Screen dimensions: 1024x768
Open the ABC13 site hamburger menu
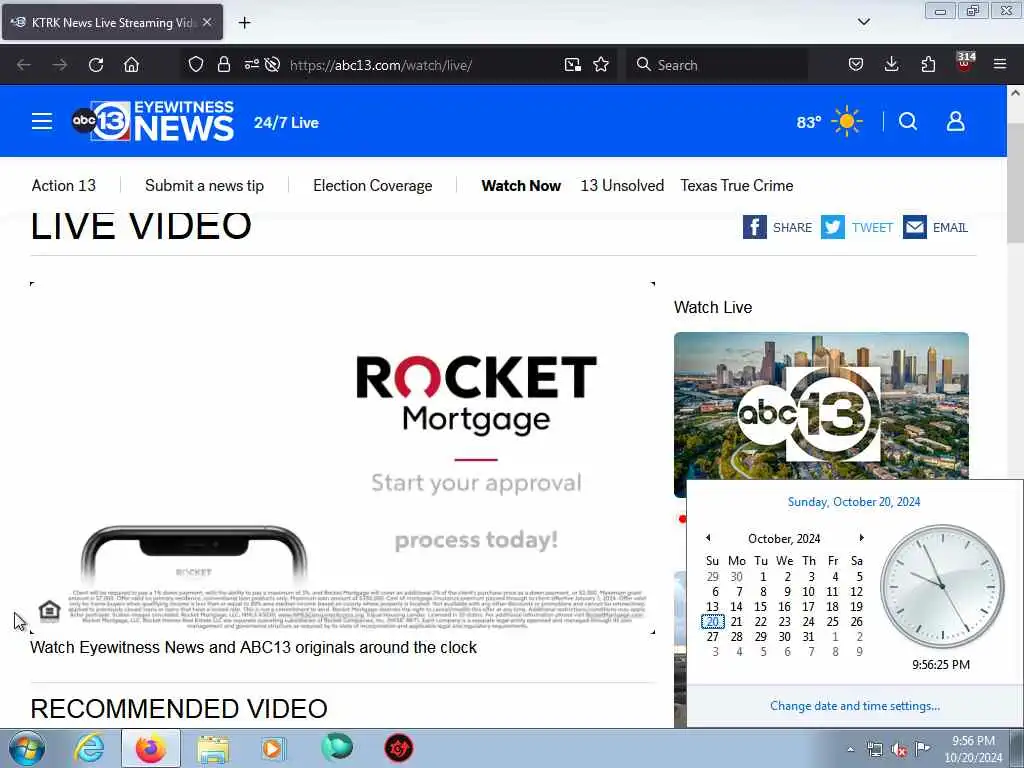(x=42, y=121)
